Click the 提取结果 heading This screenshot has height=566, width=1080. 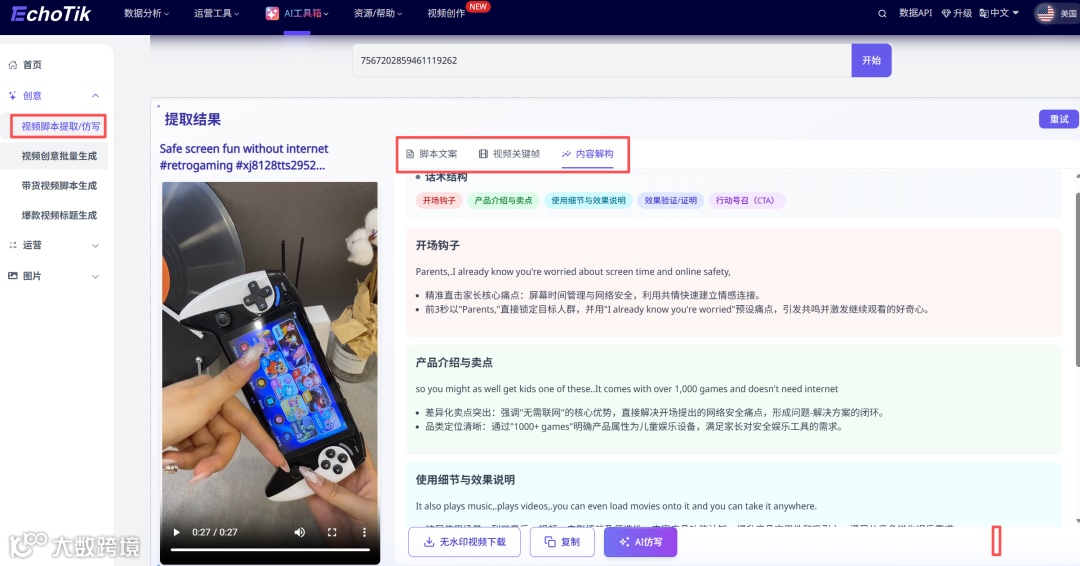click(192, 119)
